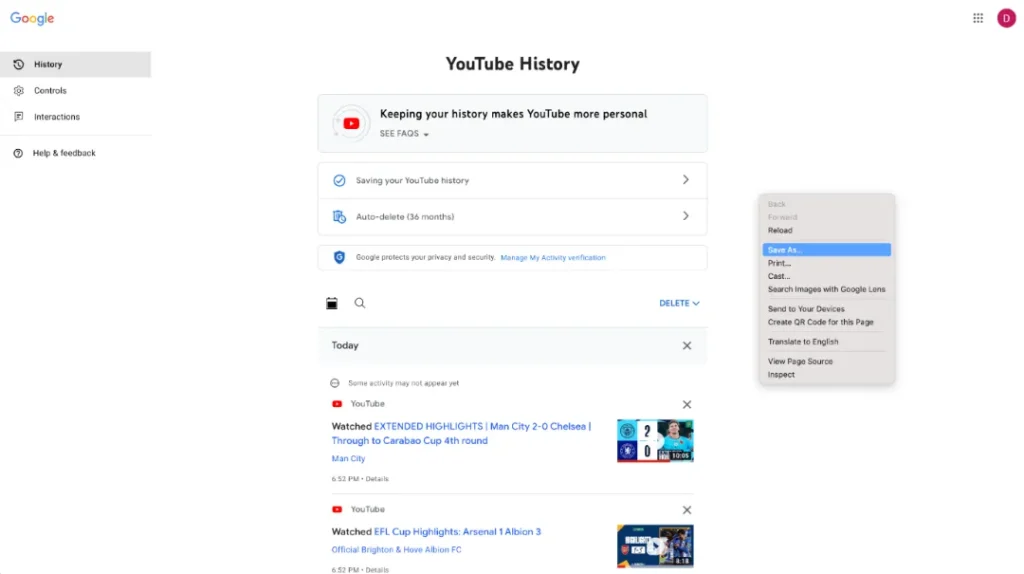Choose Cast... in the context menu

pos(826,276)
